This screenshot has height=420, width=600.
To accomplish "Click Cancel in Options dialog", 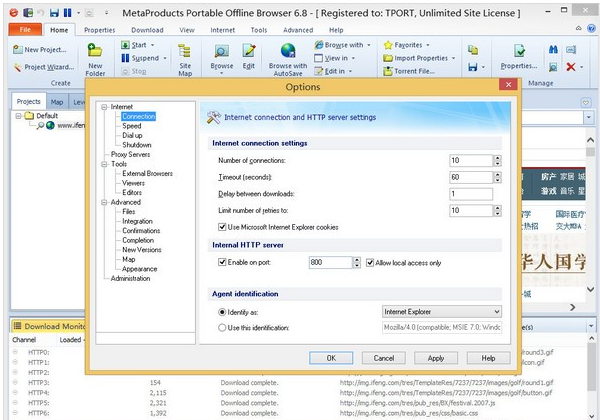I will pyautogui.click(x=384, y=358).
